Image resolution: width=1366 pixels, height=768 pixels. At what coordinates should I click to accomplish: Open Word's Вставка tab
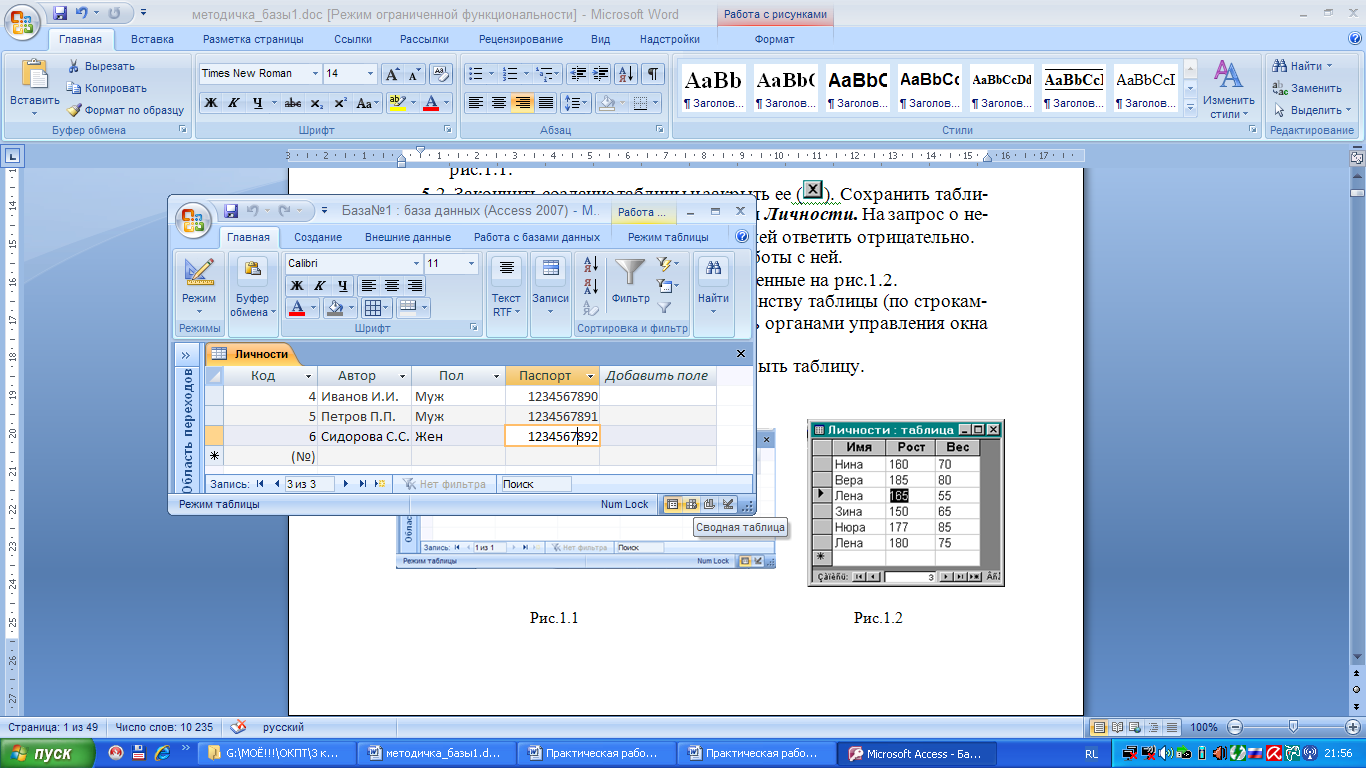(x=152, y=39)
